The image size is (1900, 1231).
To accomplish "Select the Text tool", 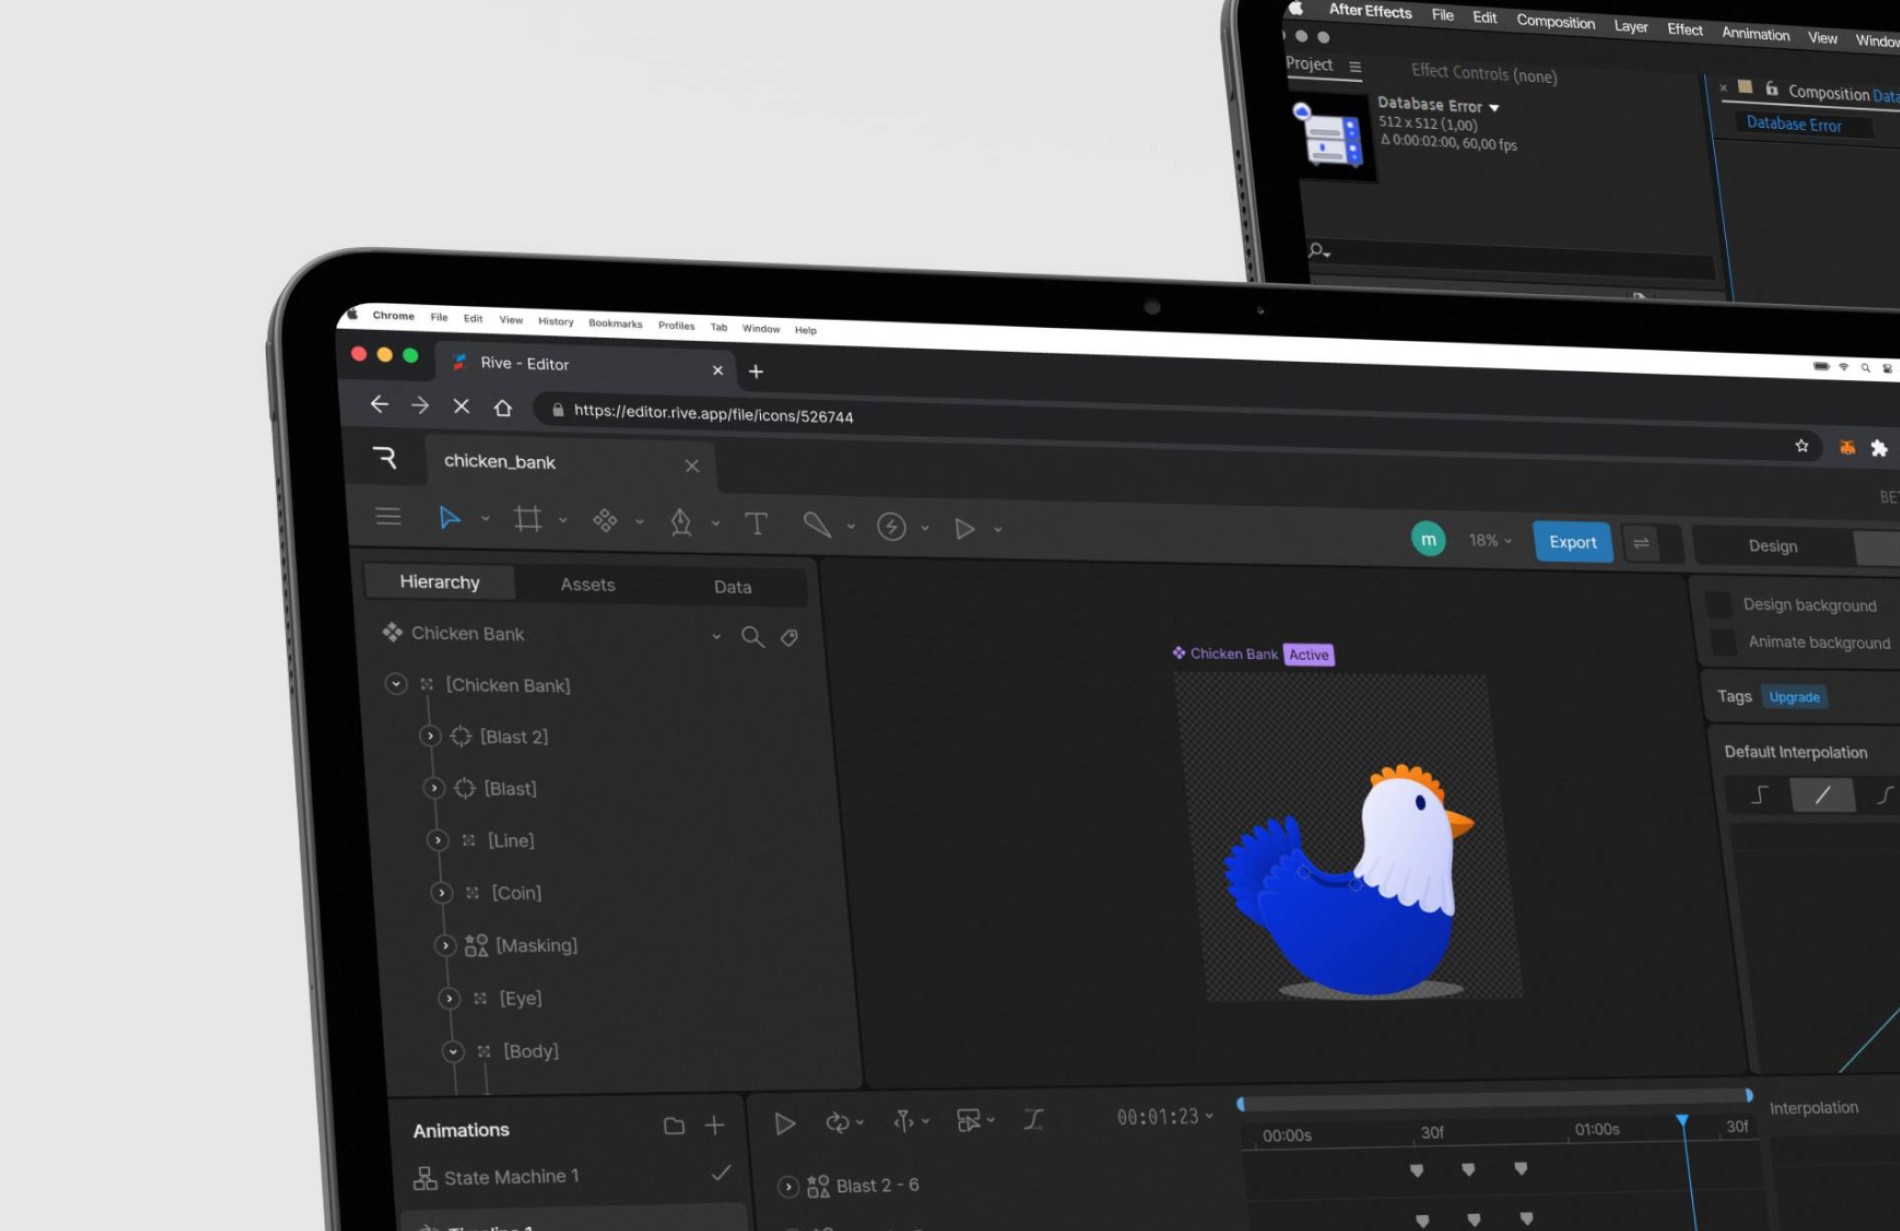I will pos(757,523).
